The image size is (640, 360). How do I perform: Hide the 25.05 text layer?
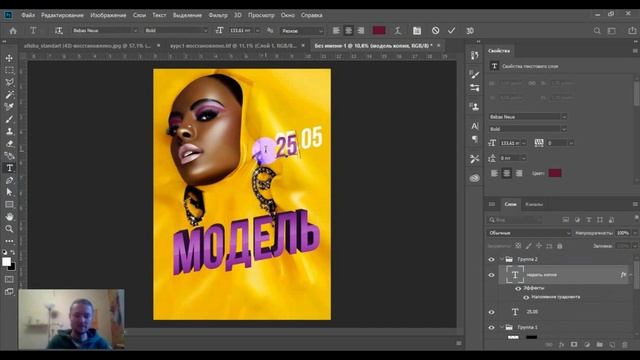point(491,312)
